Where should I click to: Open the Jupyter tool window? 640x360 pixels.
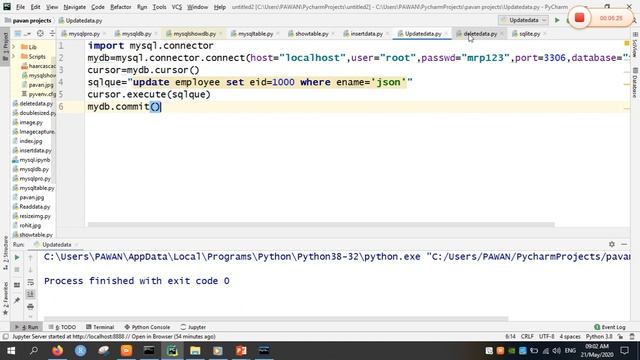click(x=193, y=327)
